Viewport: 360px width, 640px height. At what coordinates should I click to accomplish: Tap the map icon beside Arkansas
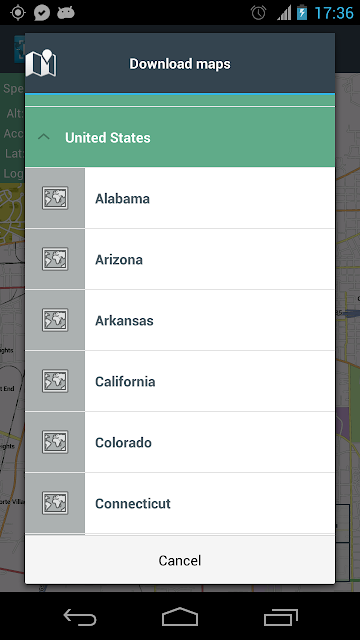coord(55,320)
